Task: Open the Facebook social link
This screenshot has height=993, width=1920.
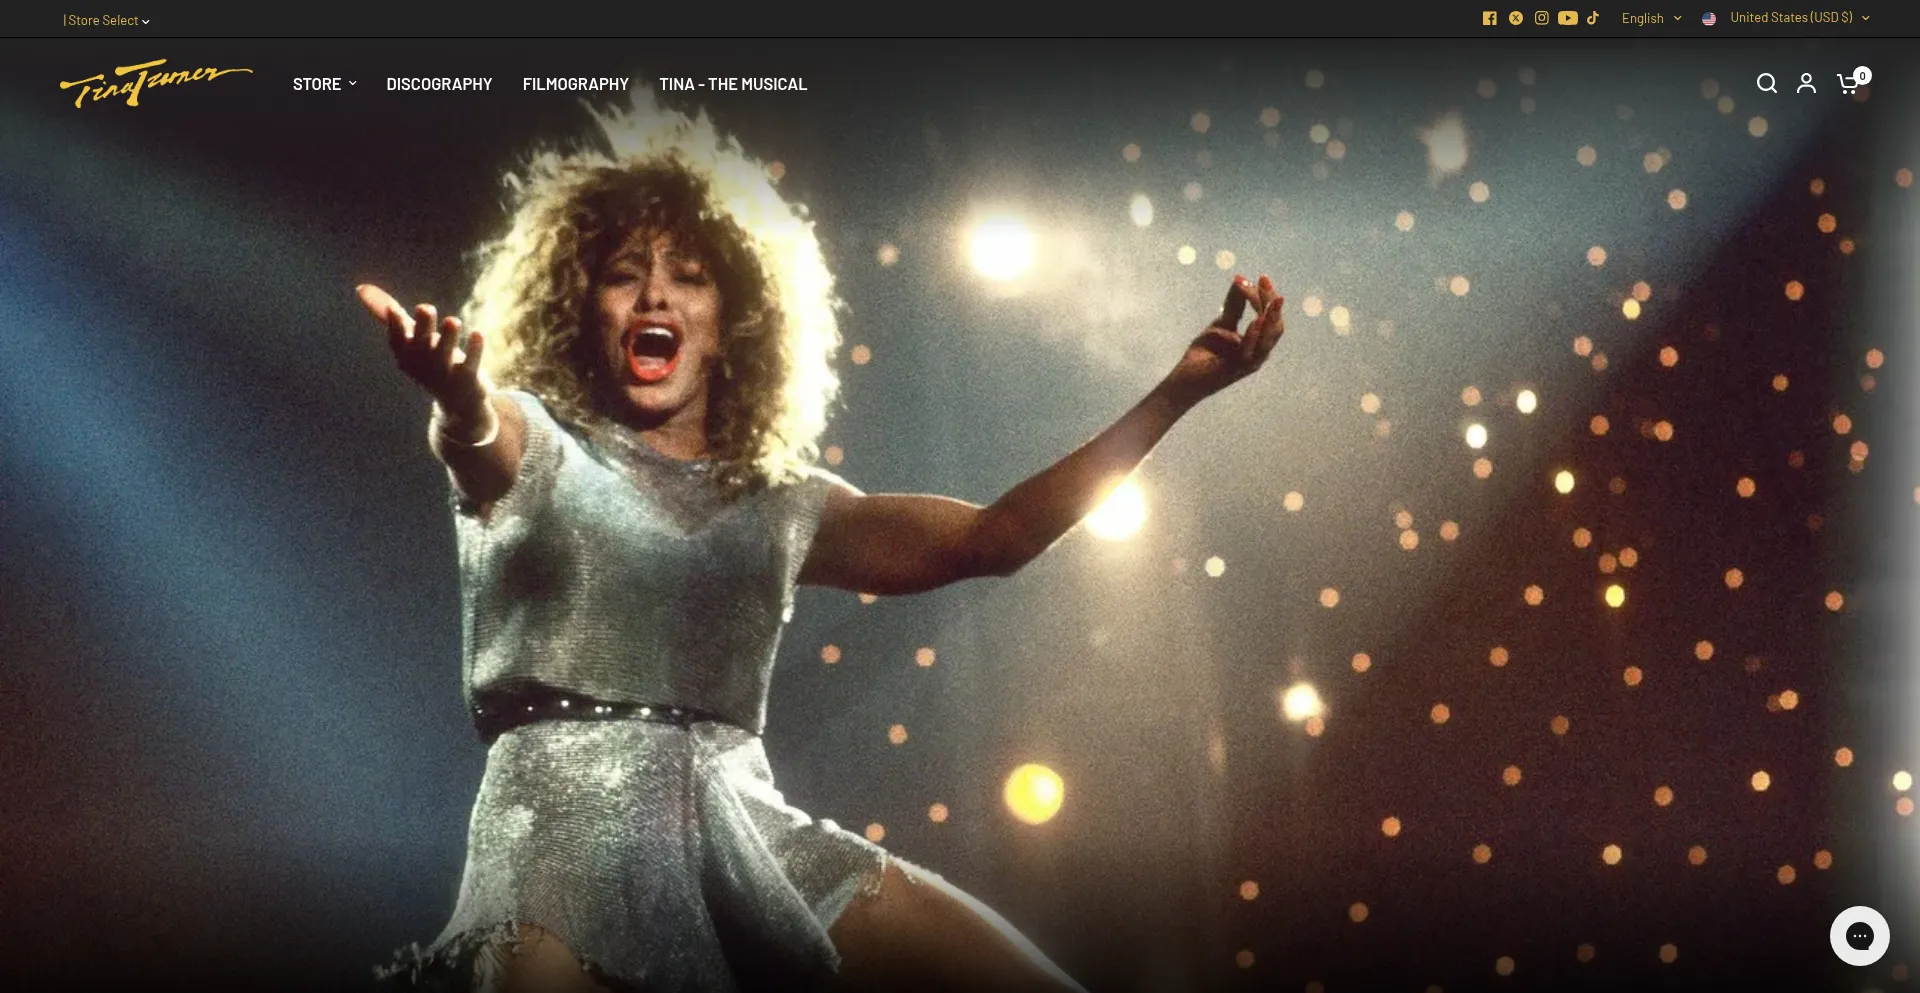Action: 1489,18
